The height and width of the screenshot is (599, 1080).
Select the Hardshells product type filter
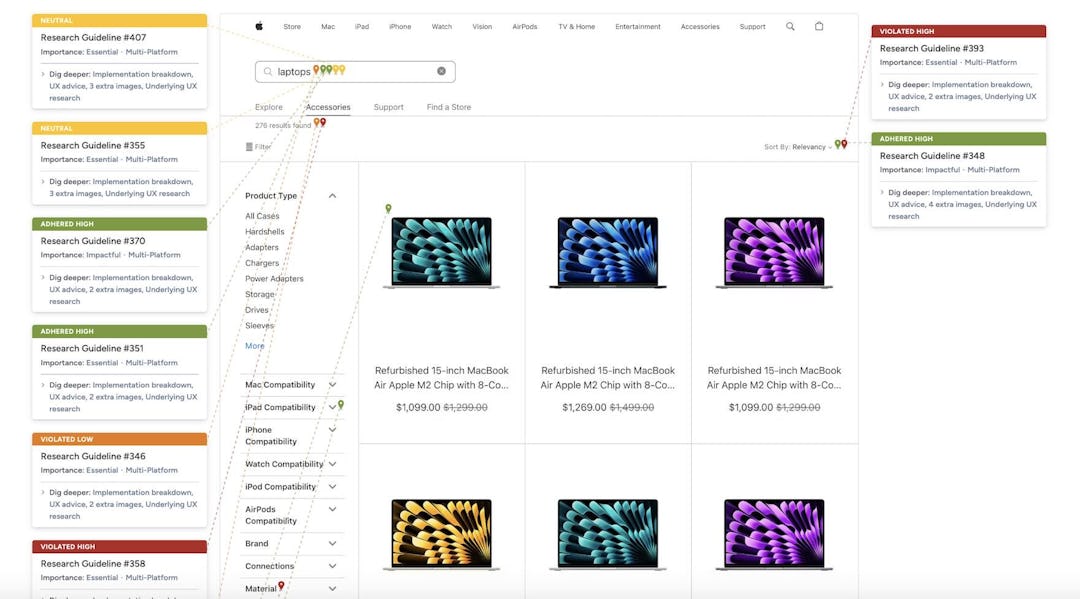(263, 232)
